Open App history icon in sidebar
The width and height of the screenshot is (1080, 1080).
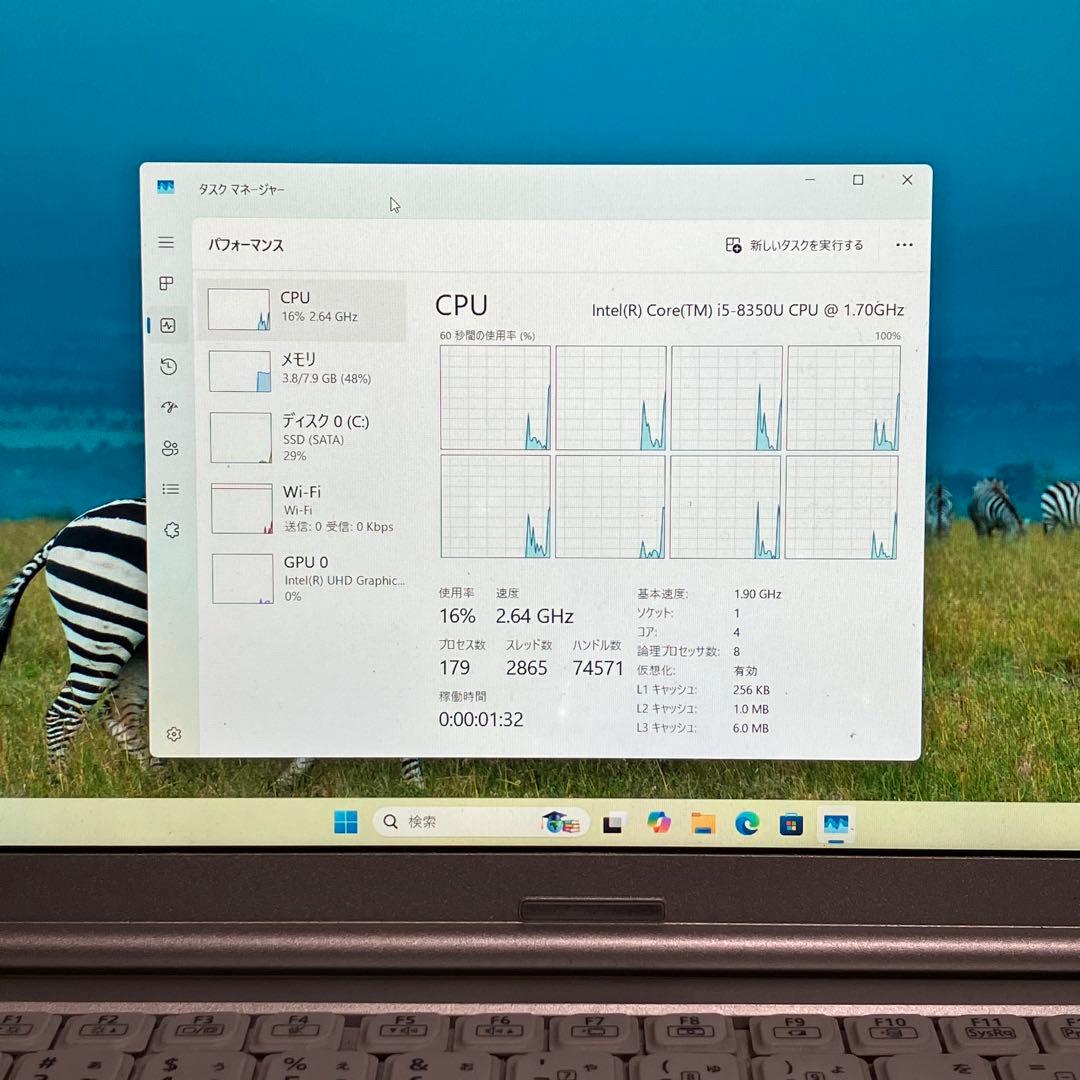click(x=168, y=367)
